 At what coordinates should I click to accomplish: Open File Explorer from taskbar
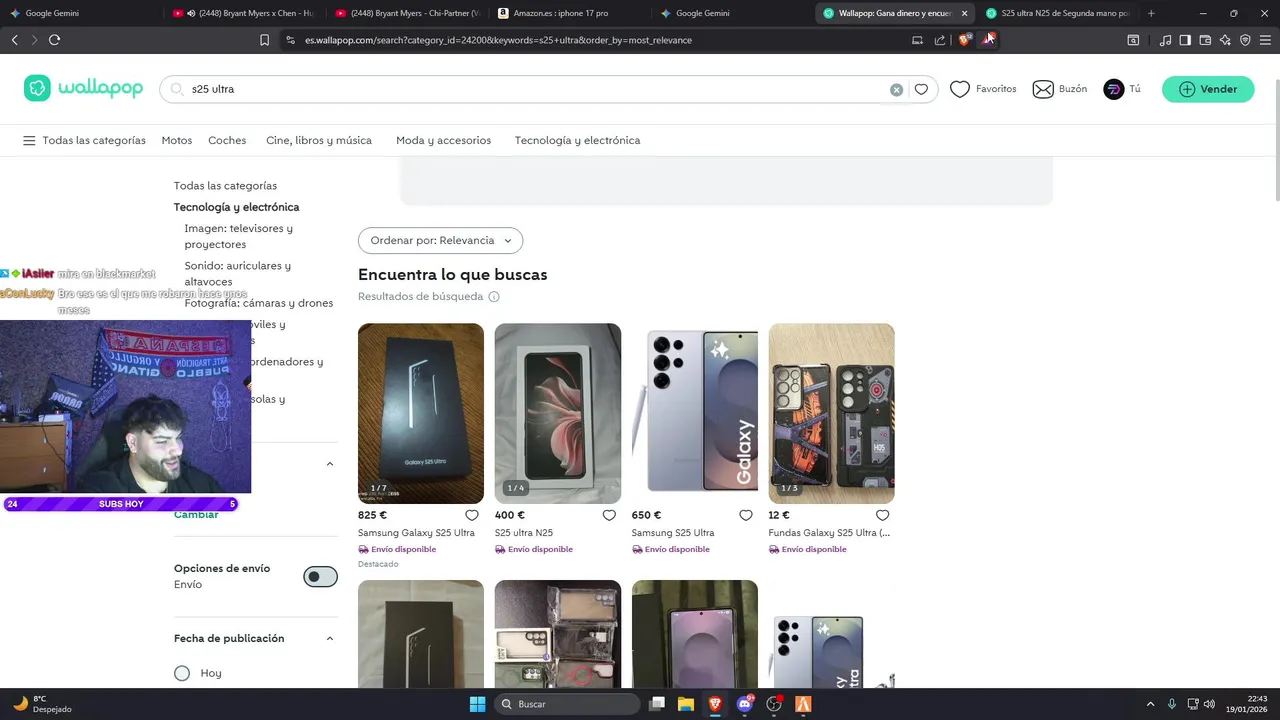tap(686, 704)
